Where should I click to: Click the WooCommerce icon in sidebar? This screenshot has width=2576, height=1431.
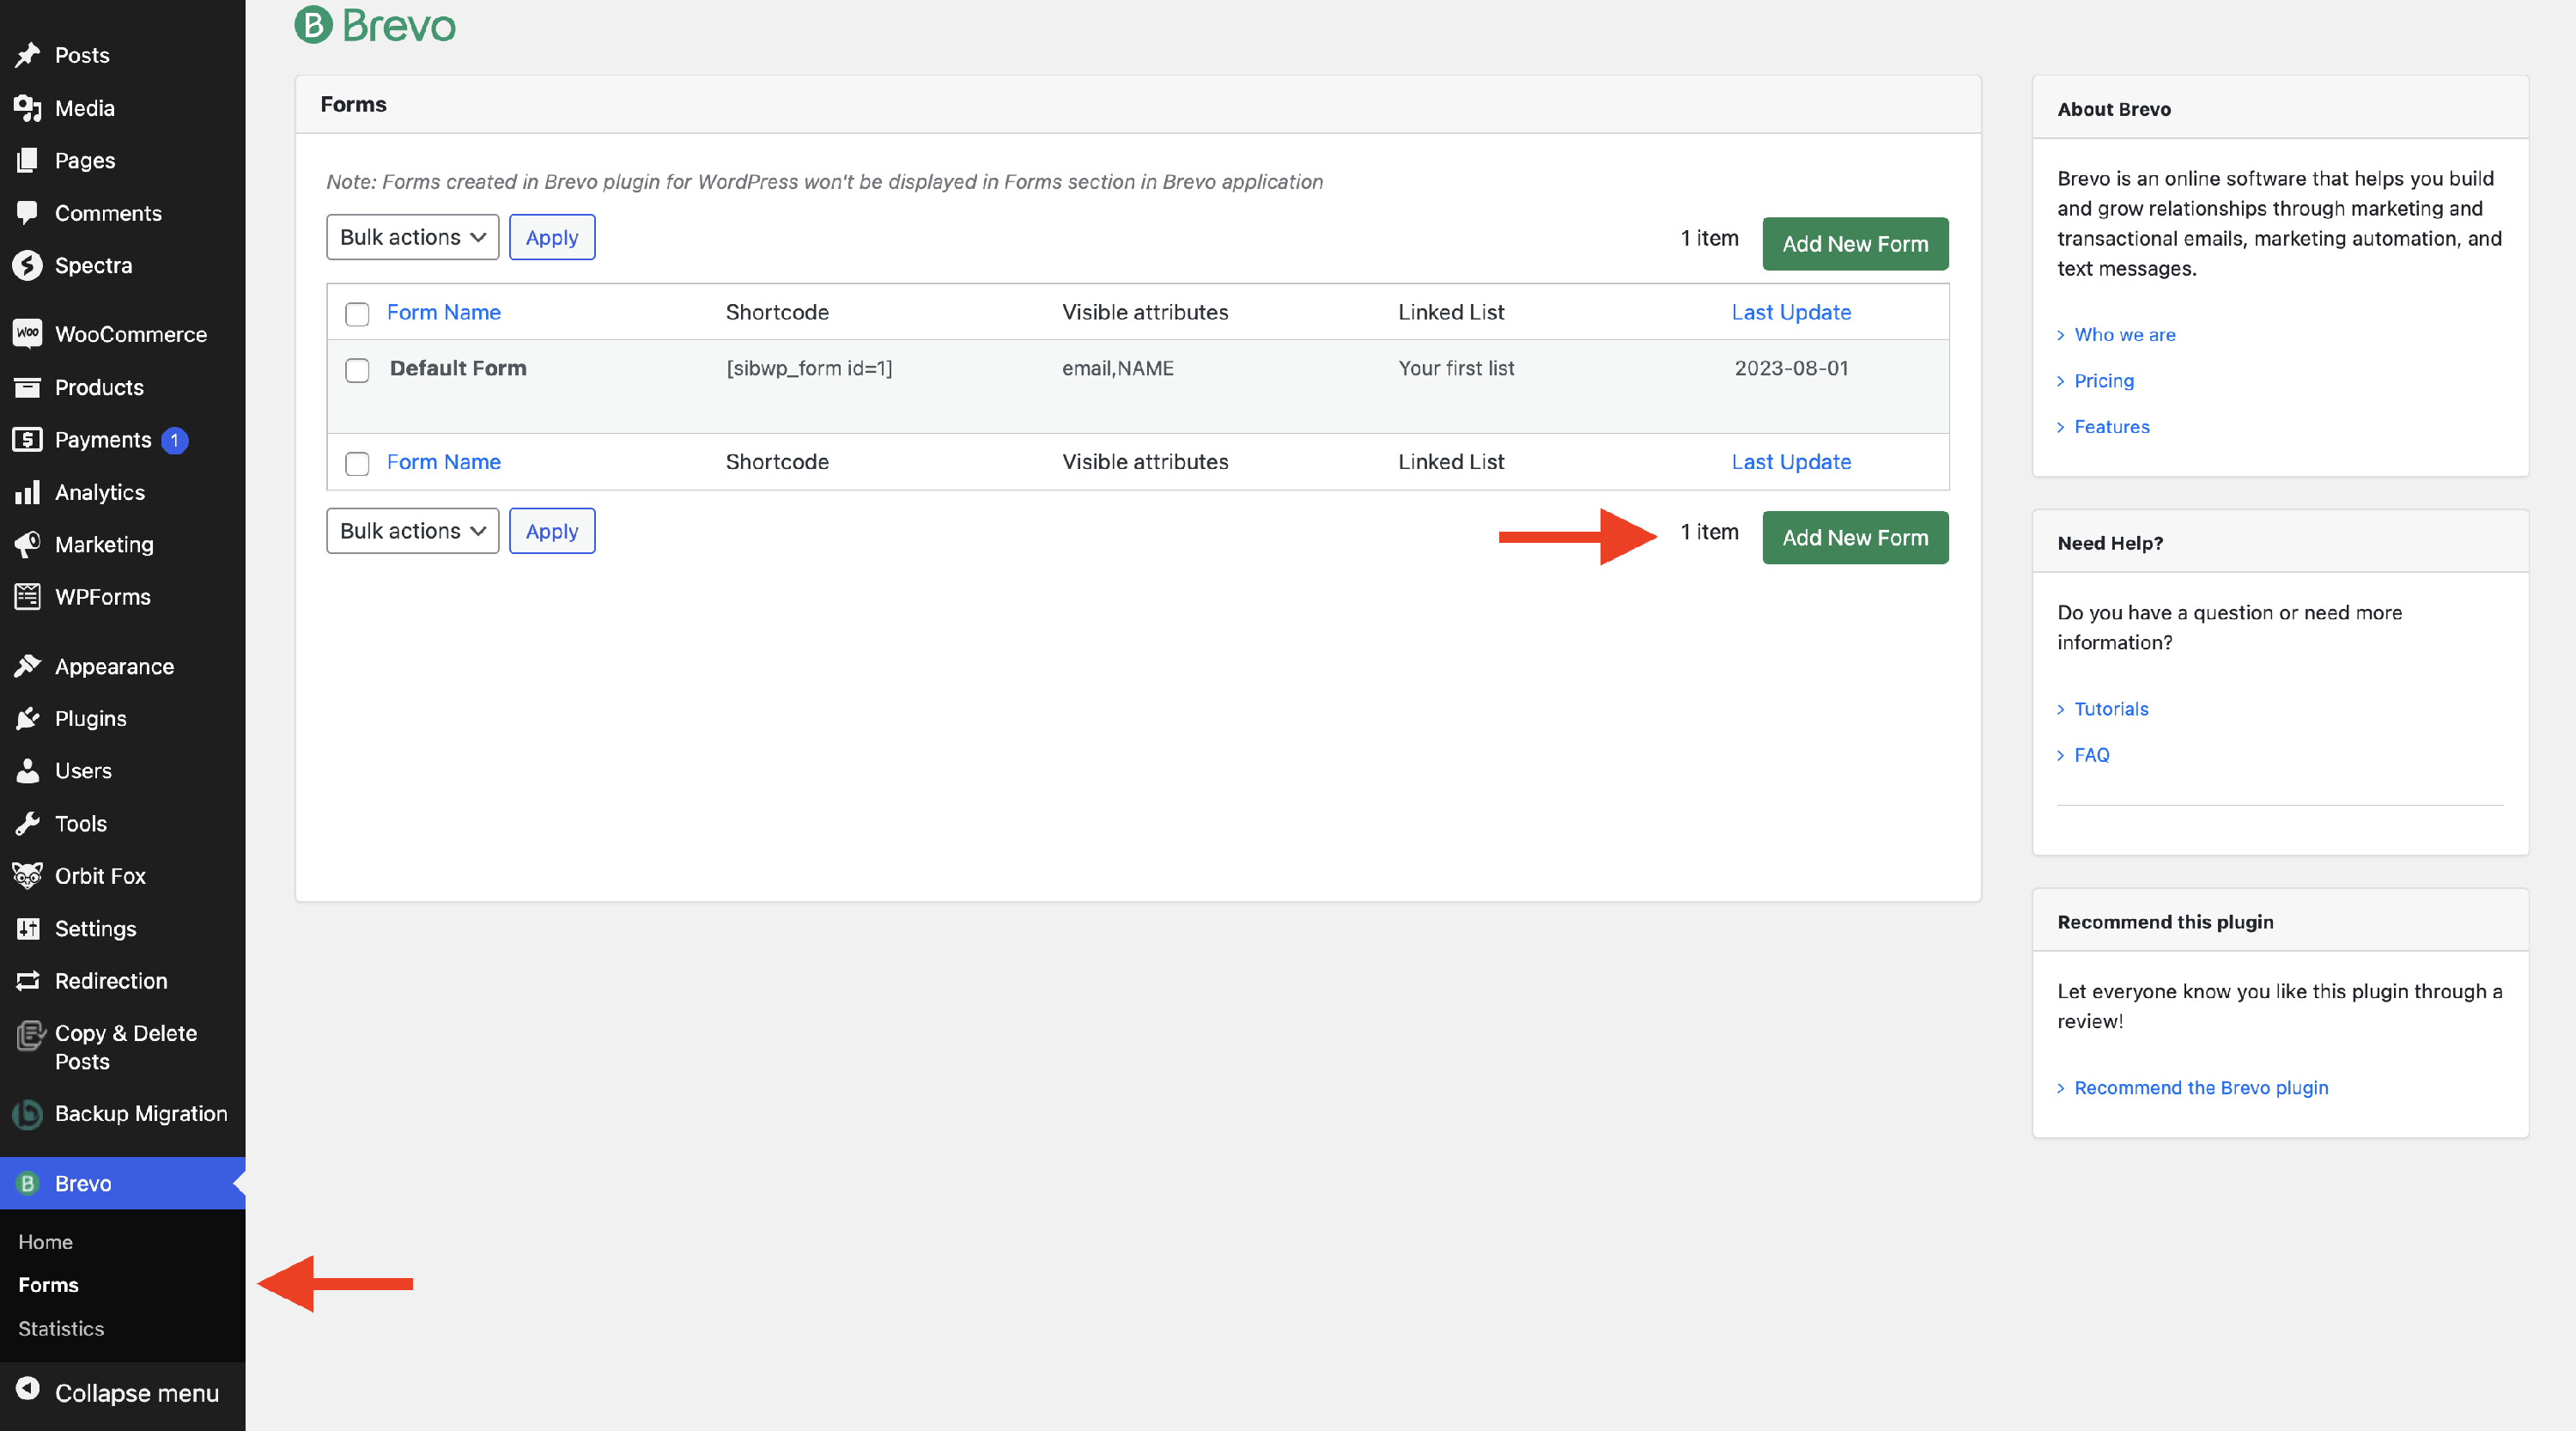(27, 334)
